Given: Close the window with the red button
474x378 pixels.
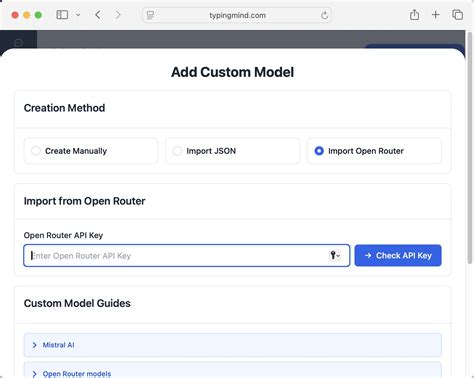Looking at the screenshot, I should tap(15, 15).
